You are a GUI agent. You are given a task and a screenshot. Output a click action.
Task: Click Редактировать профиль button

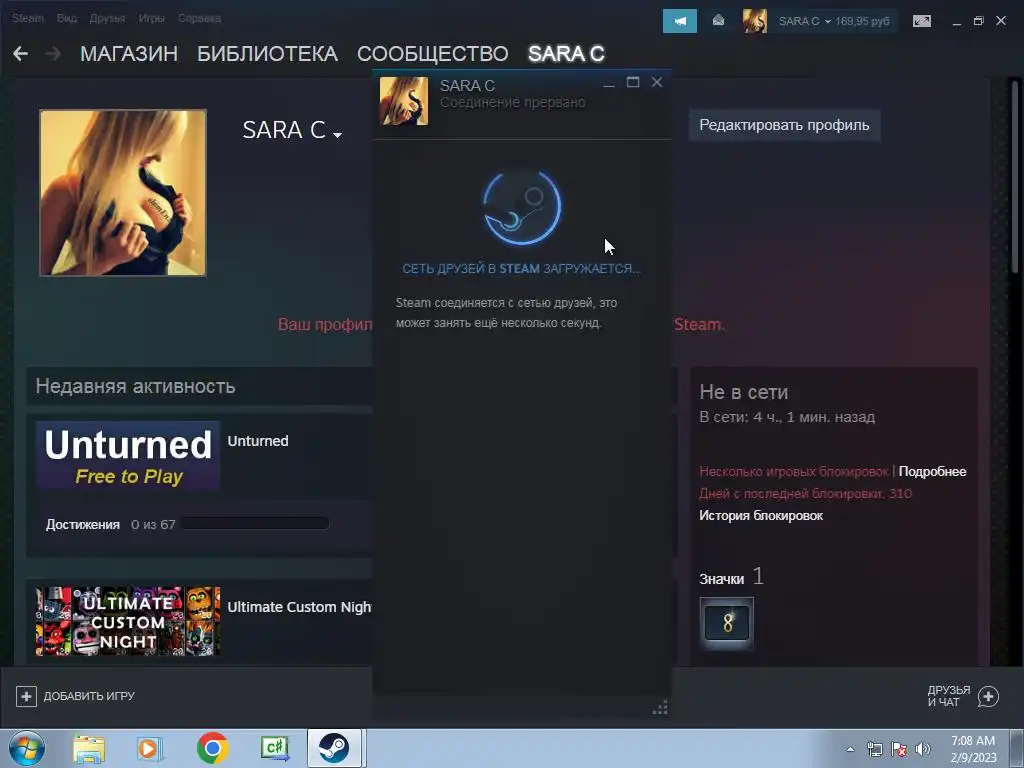(x=784, y=125)
